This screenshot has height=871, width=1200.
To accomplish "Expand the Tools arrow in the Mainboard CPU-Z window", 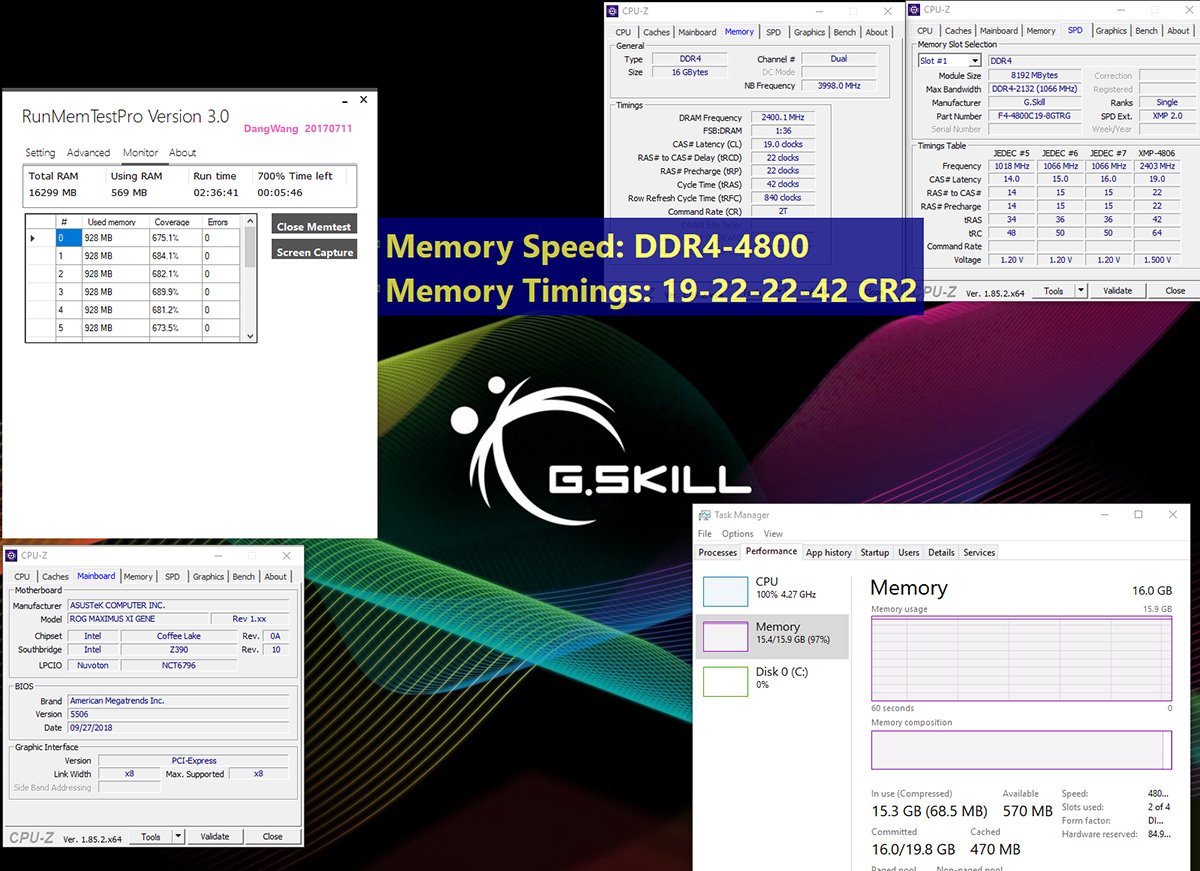I will [178, 837].
